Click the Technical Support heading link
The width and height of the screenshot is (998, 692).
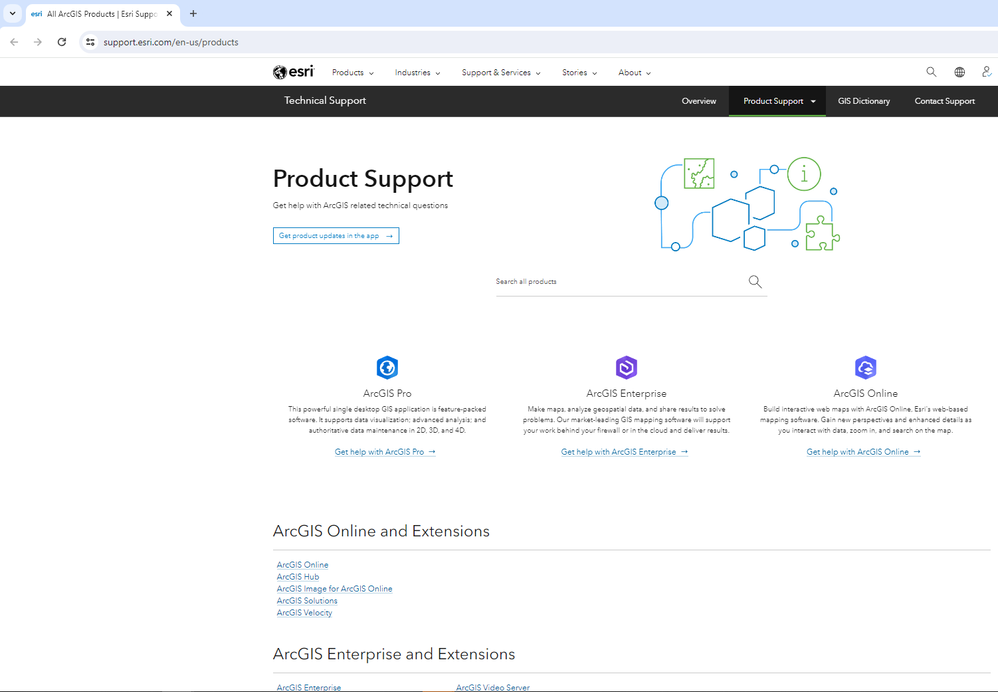coord(325,101)
